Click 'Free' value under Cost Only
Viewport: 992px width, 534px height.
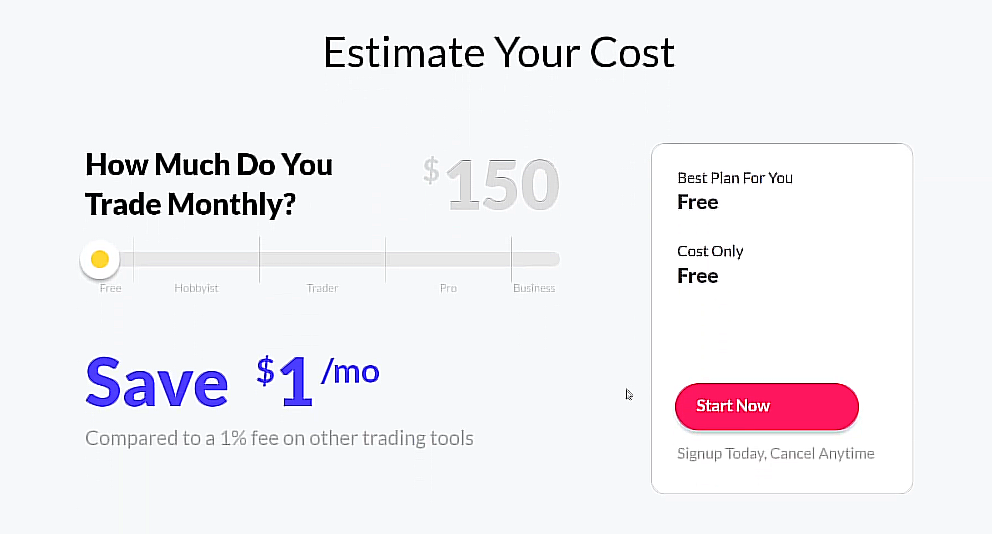coord(698,276)
